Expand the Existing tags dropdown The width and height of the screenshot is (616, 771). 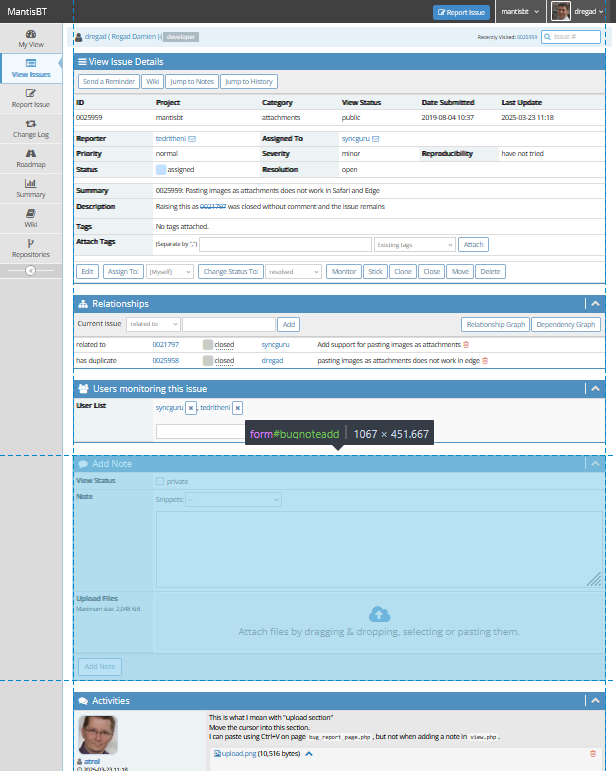pyautogui.click(x=415, y=244)
